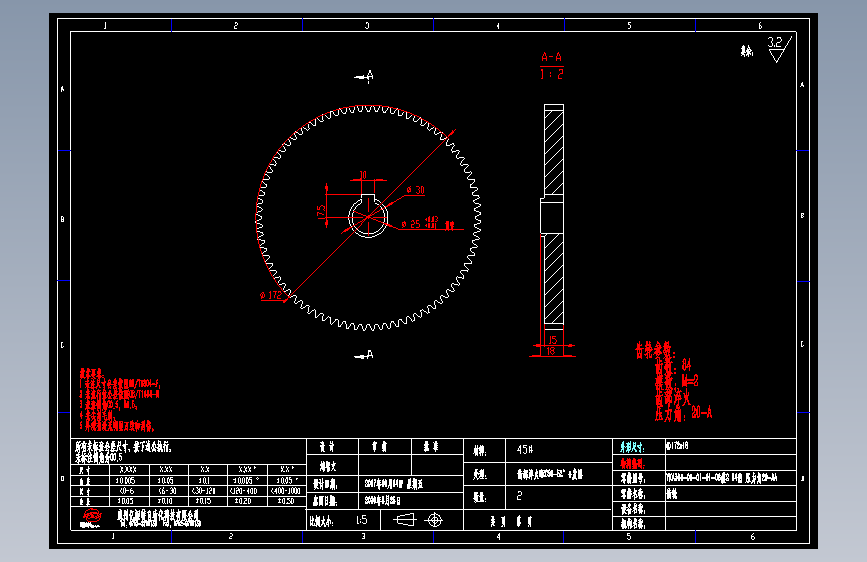
Task: Click the drawing scale value 1:5
Action: point(362,520)
